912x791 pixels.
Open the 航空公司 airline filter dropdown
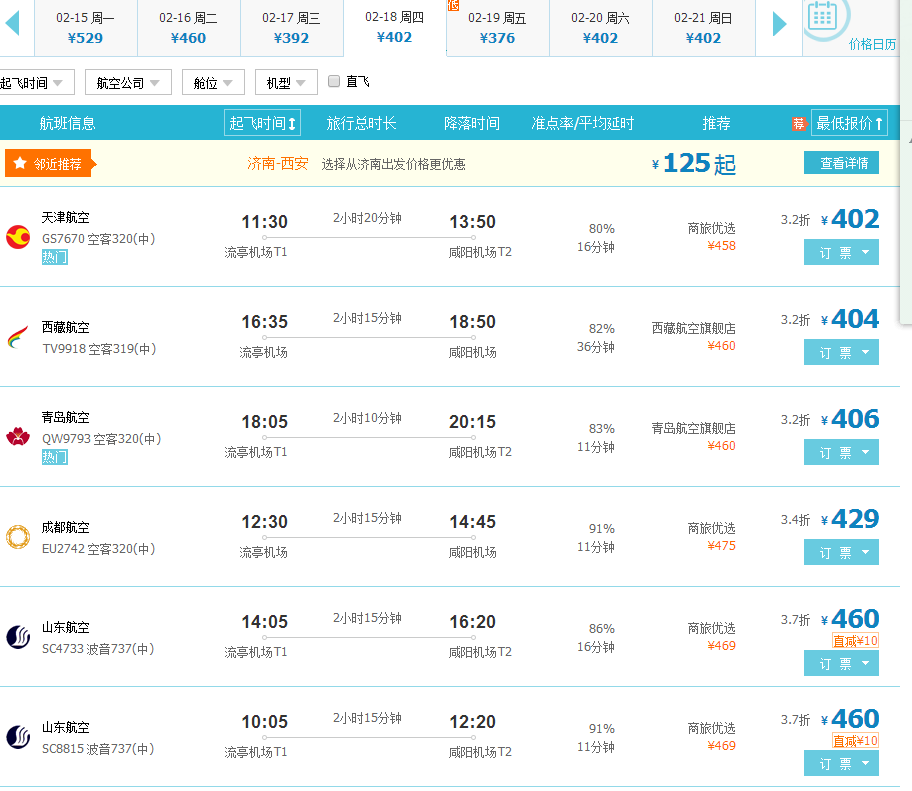pos(126,82)
